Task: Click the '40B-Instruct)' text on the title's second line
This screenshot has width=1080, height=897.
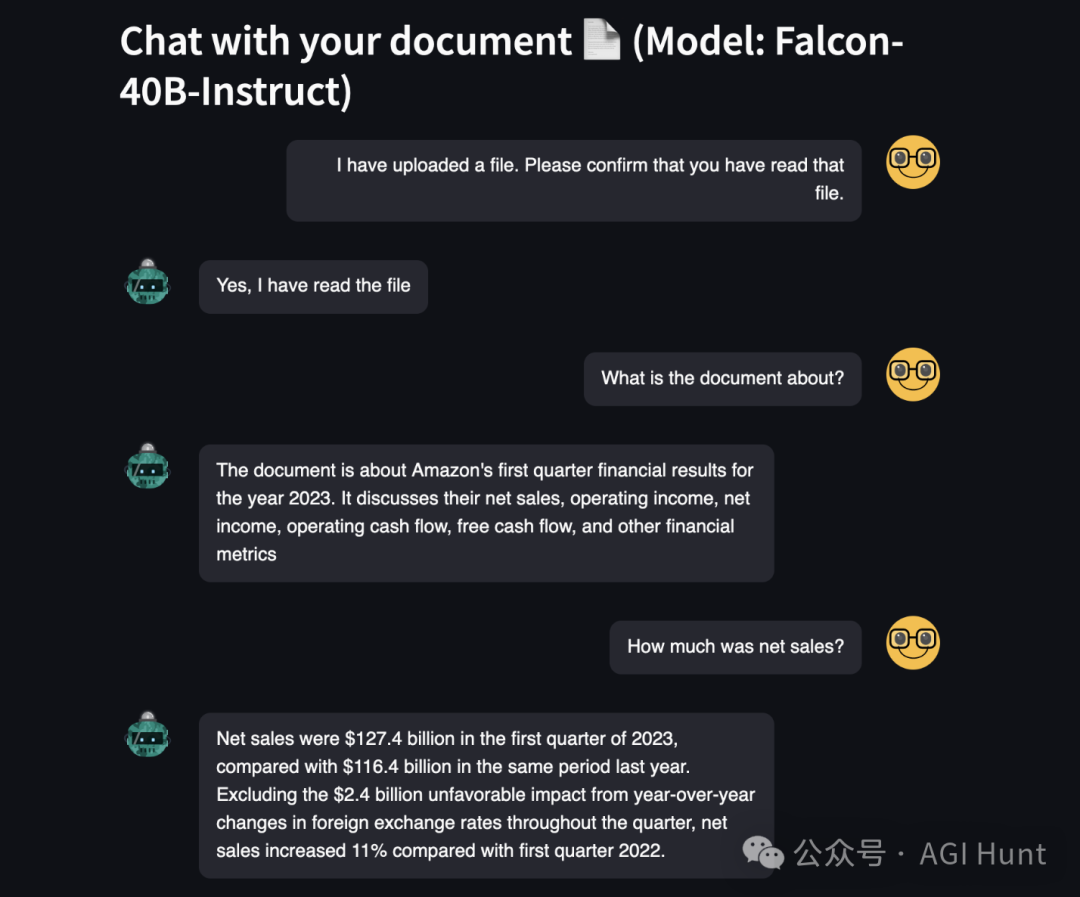Action: click(236, 92)
